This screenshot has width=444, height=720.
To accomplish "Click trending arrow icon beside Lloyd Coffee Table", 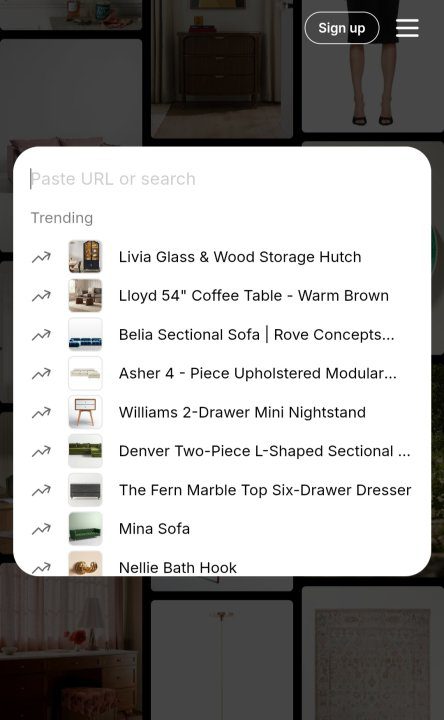I will (x=41, y=296).
